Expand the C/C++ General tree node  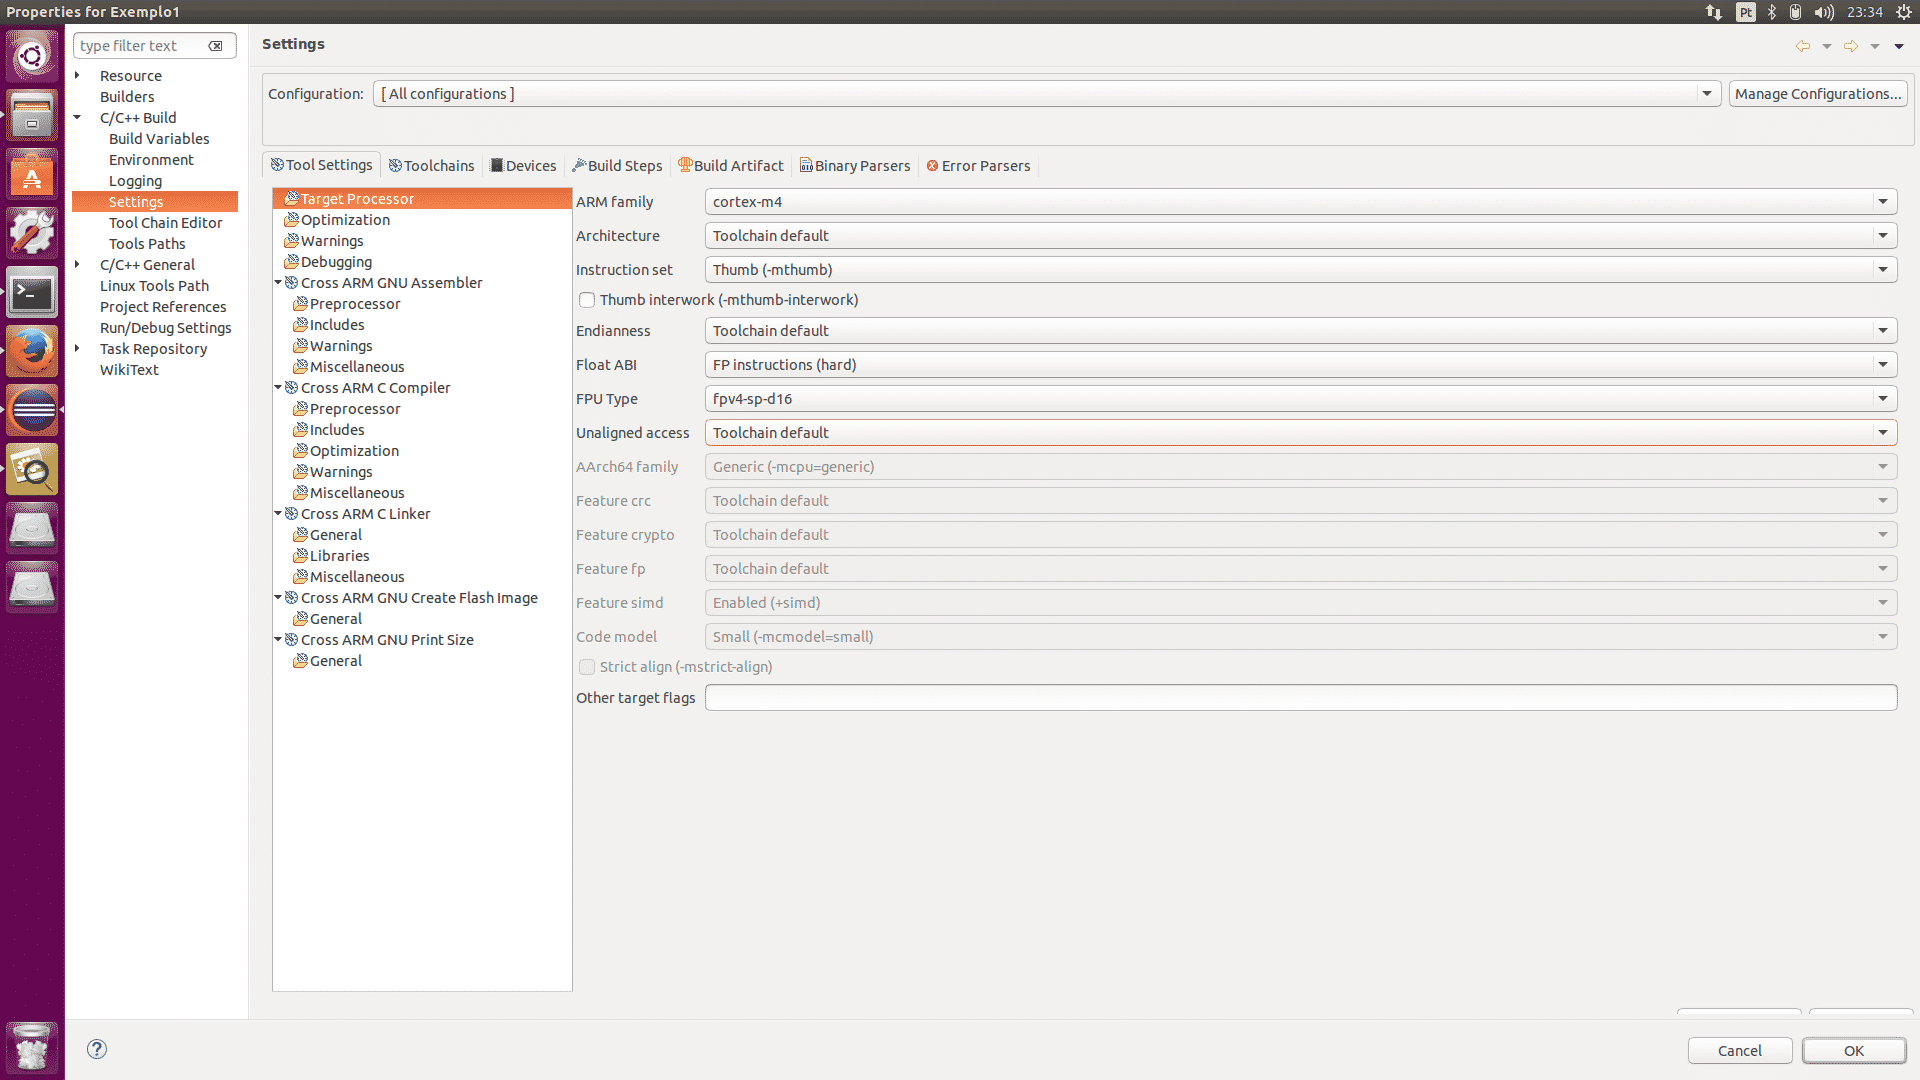78,265
